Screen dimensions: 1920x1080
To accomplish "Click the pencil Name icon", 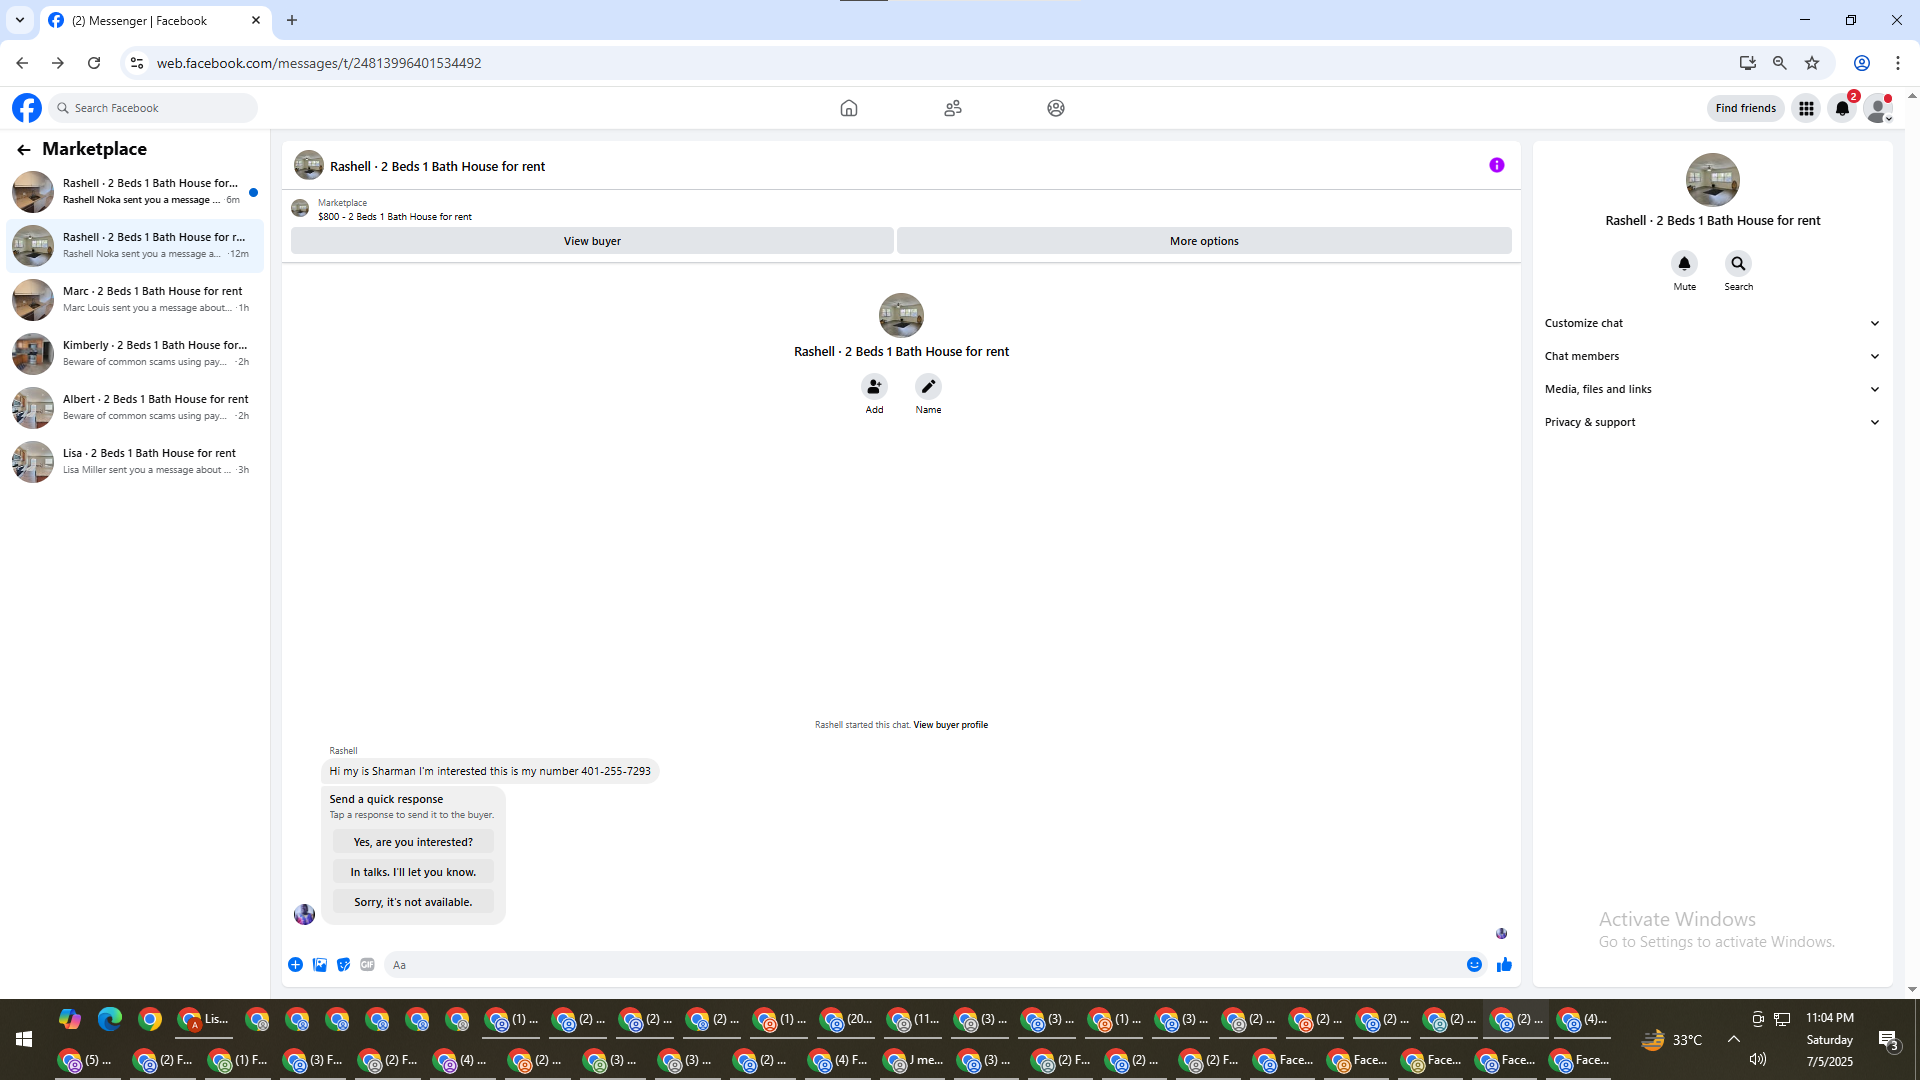I will point(928,387).
